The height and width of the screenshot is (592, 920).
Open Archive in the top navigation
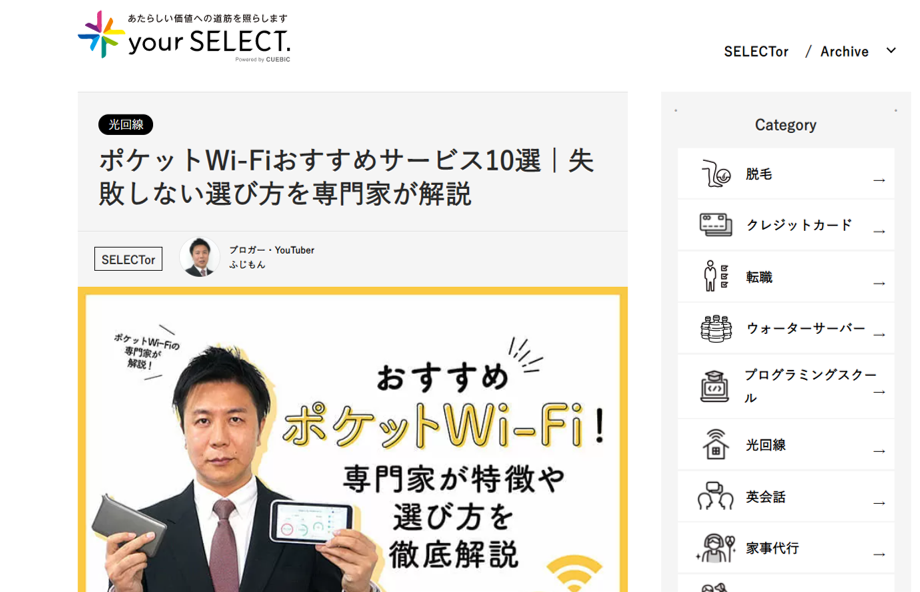tap(844, 52)
